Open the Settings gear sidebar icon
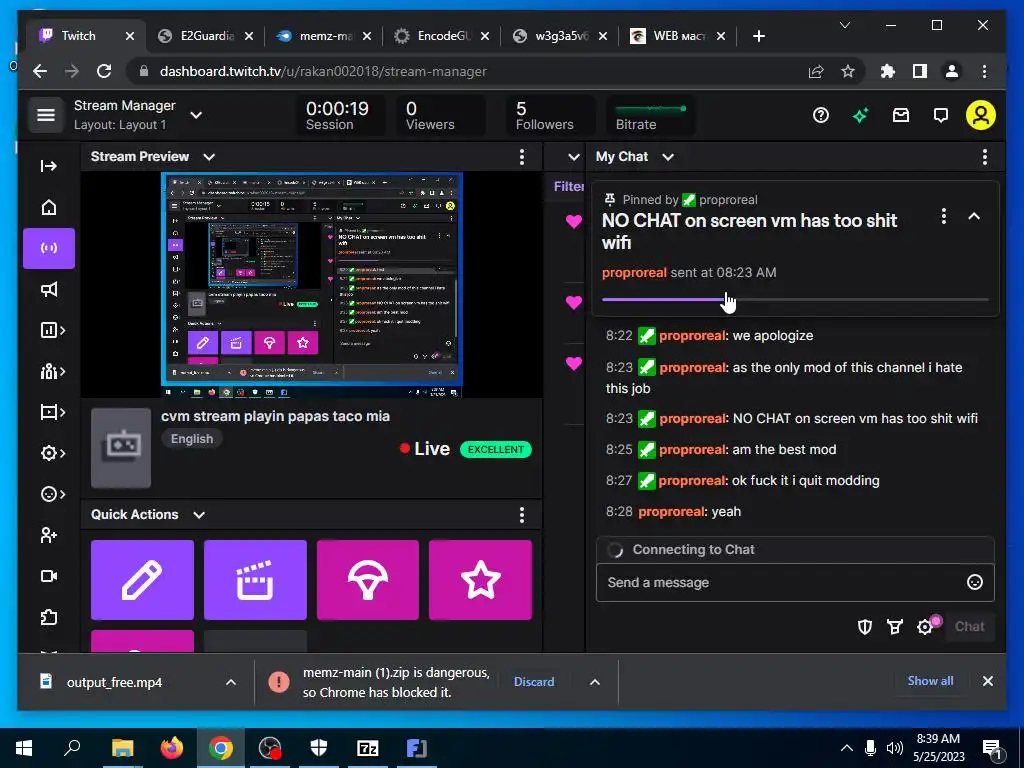This screenshot has width=1024, height=768. coord(52,453)
